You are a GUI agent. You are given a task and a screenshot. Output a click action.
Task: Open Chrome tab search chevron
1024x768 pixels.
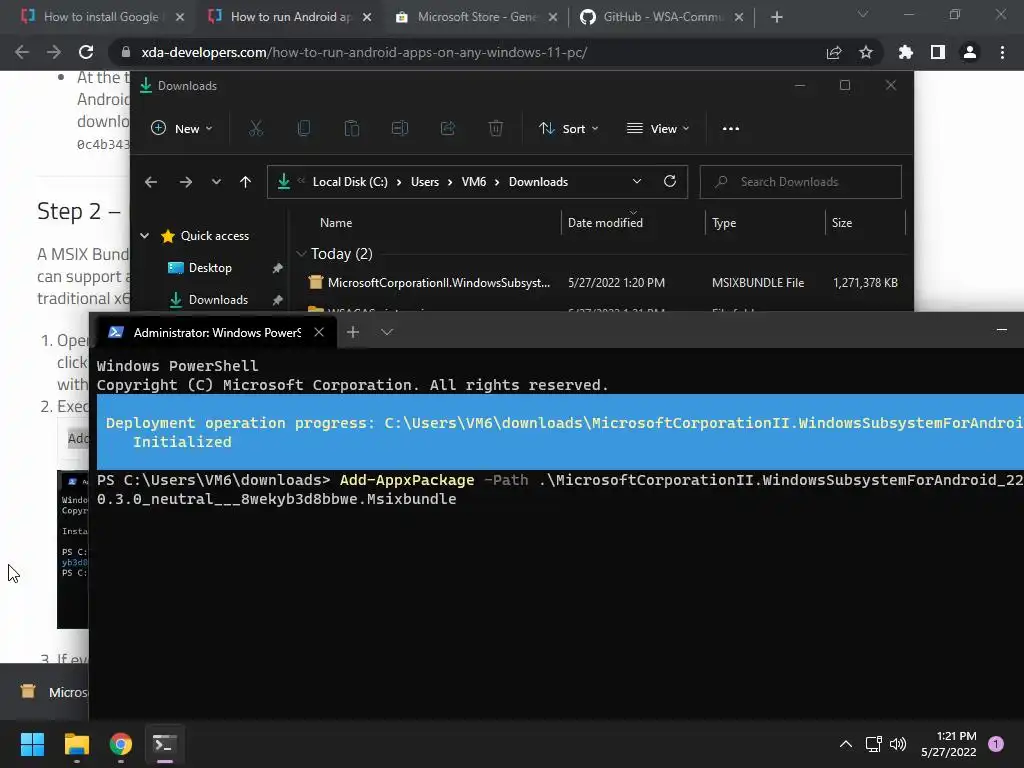(863, 14)
